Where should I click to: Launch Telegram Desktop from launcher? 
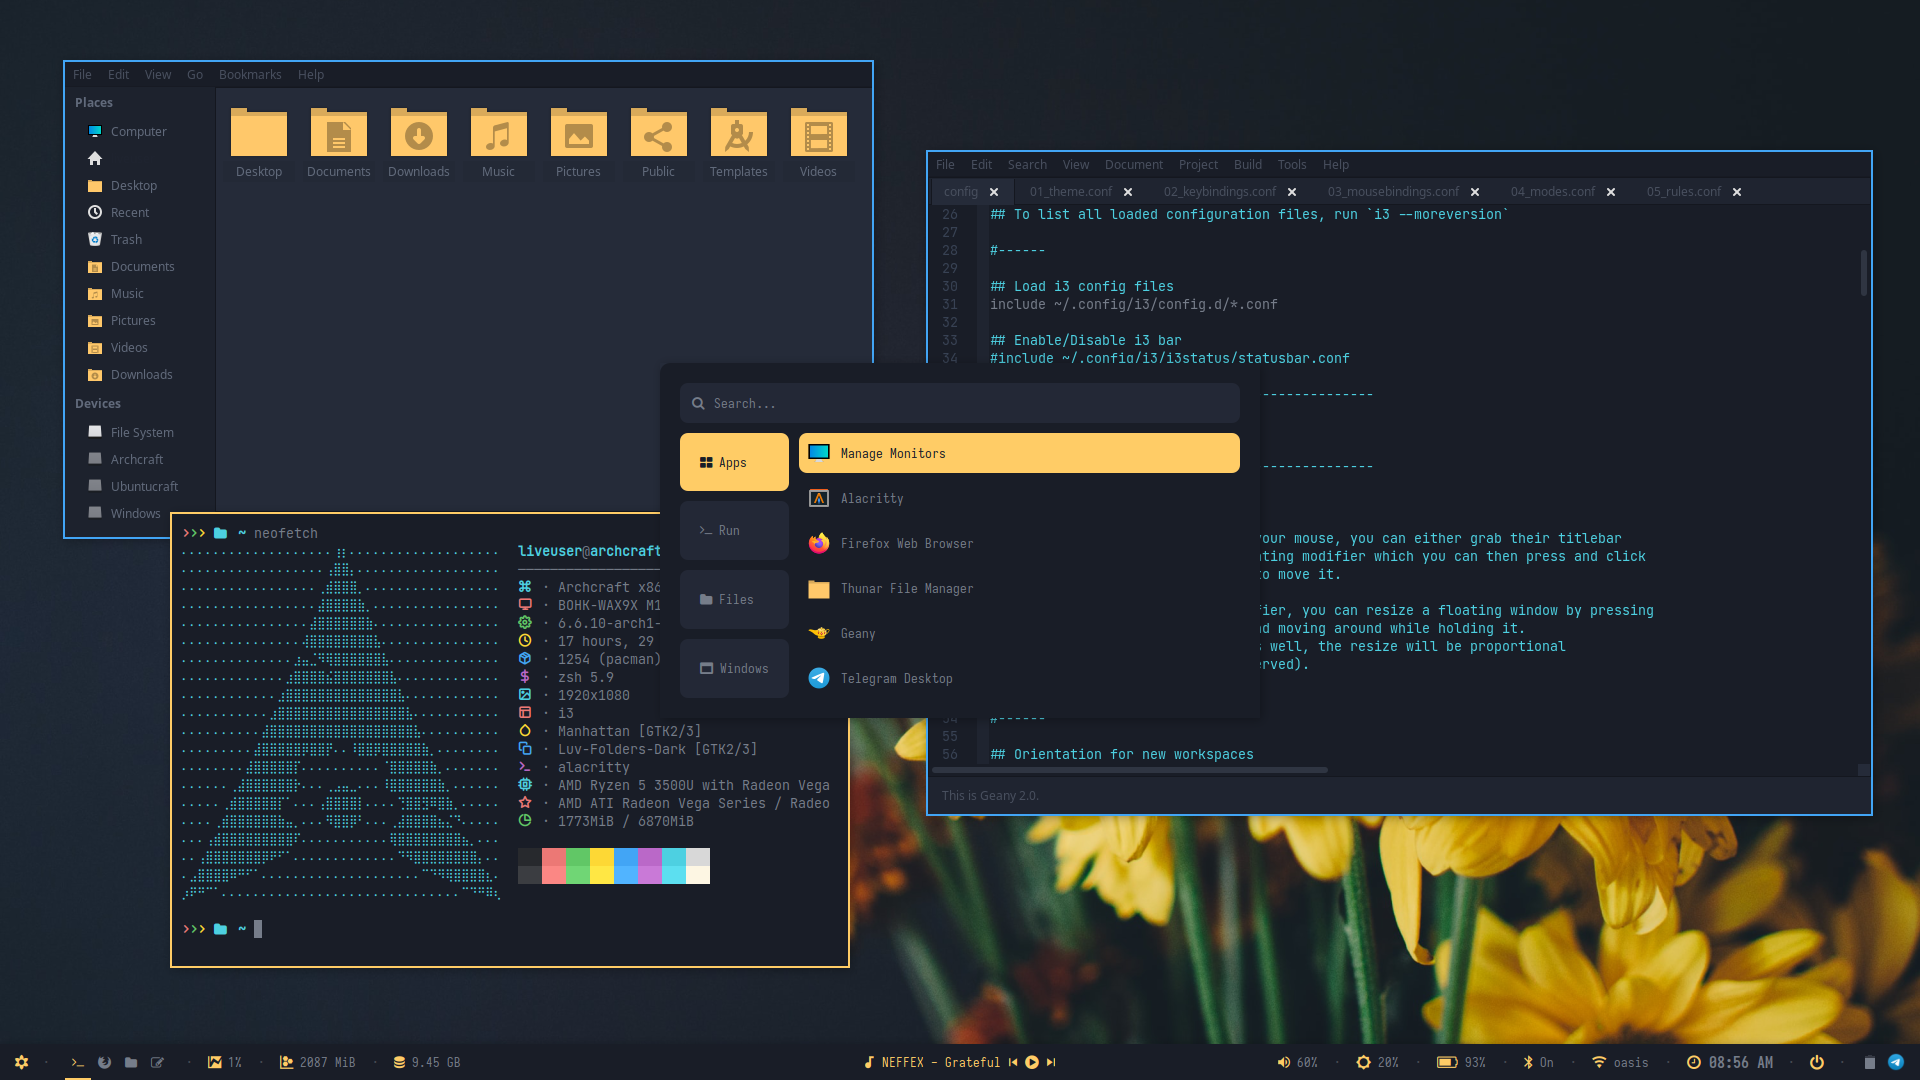(x=896, y=678)
